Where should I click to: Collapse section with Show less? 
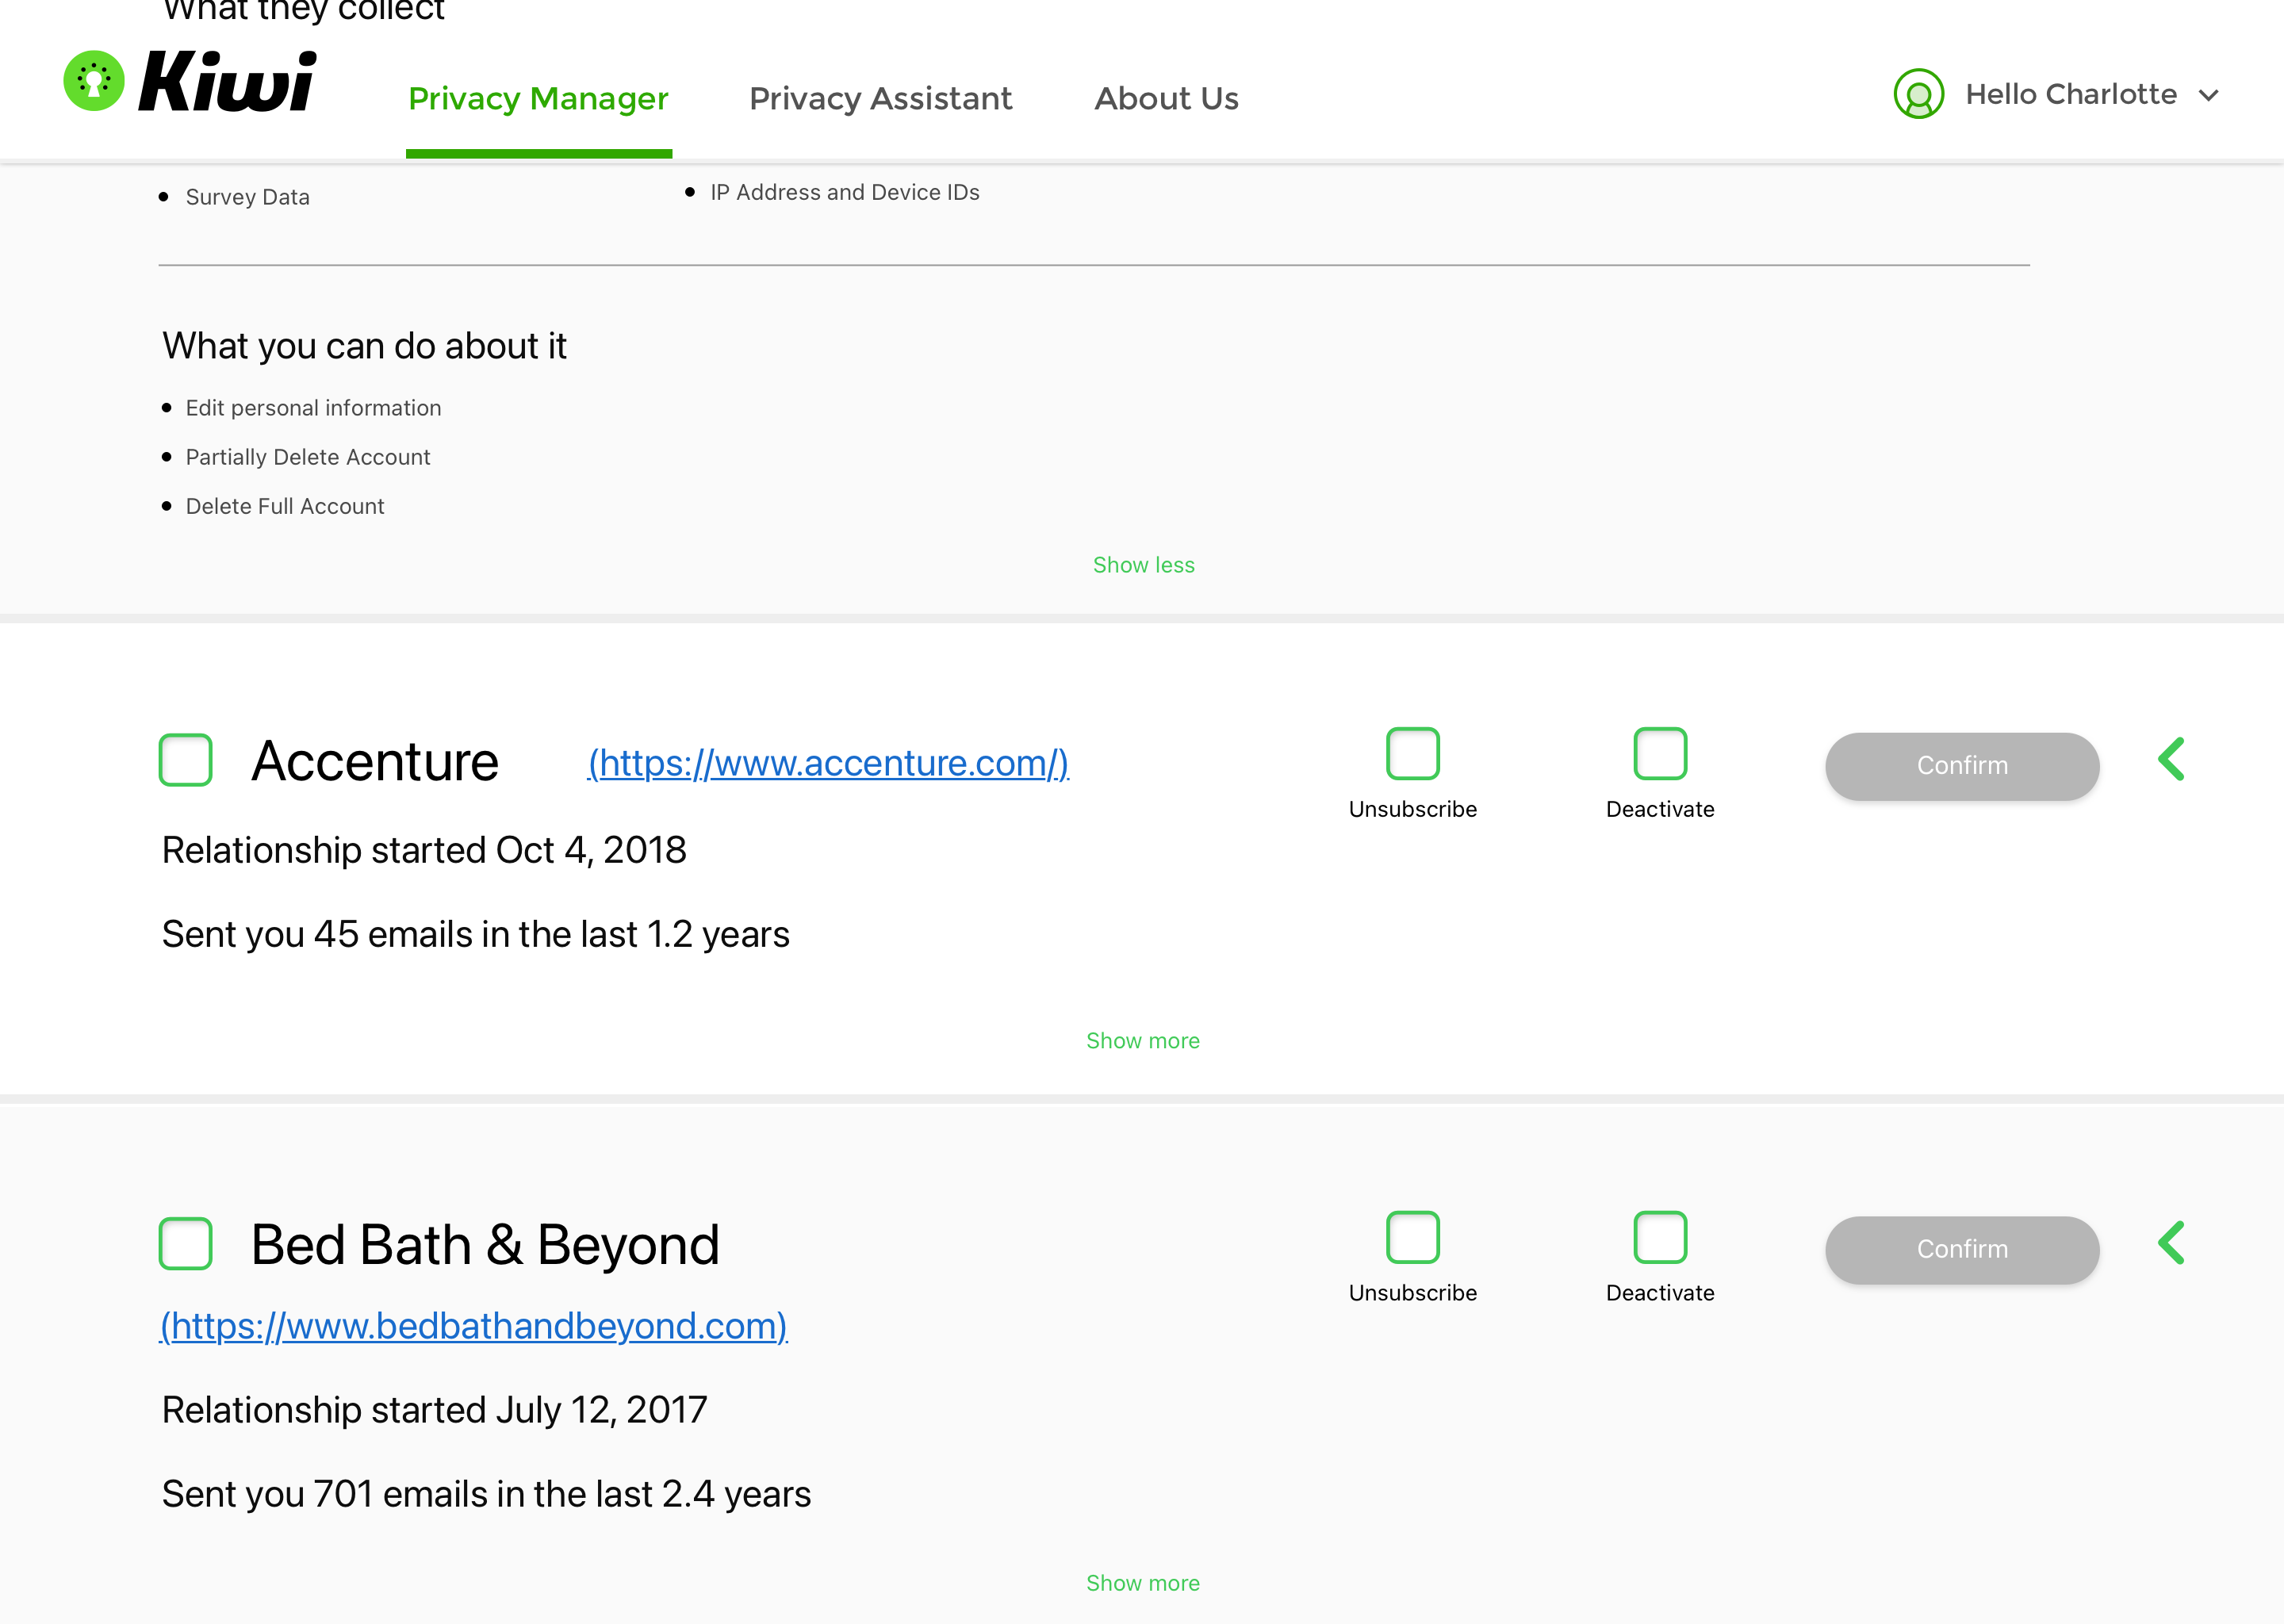pyautogui.click(x=1143, y=565)
